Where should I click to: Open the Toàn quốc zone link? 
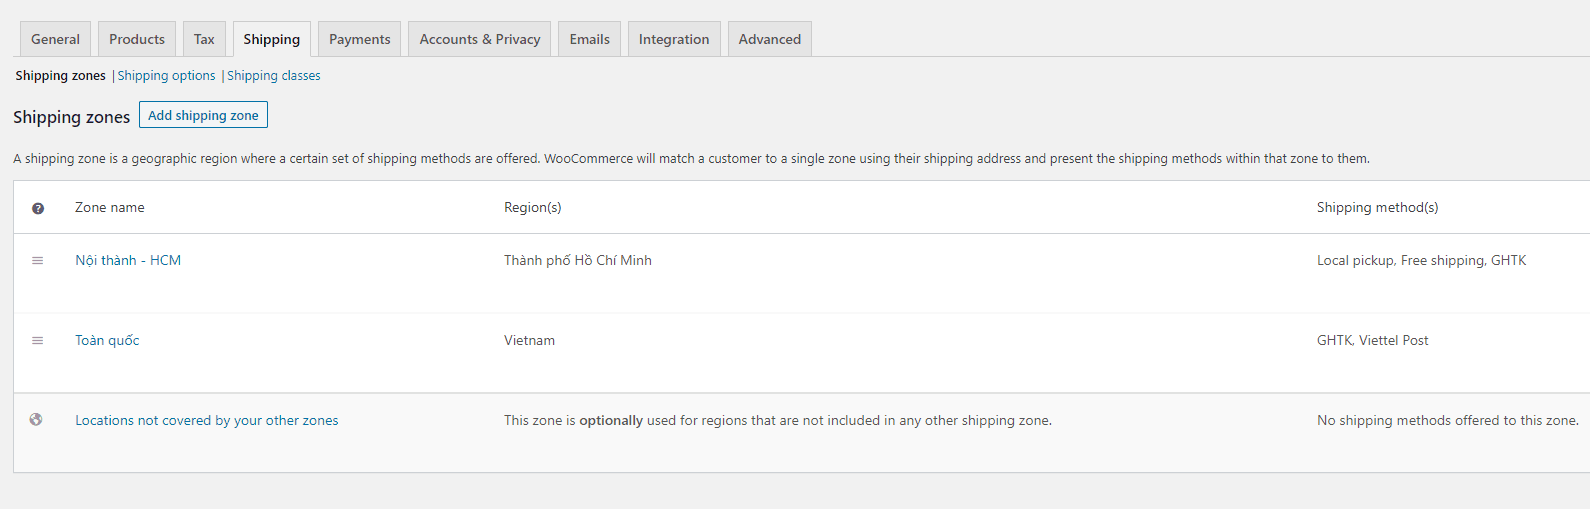[x=107, y=340]
